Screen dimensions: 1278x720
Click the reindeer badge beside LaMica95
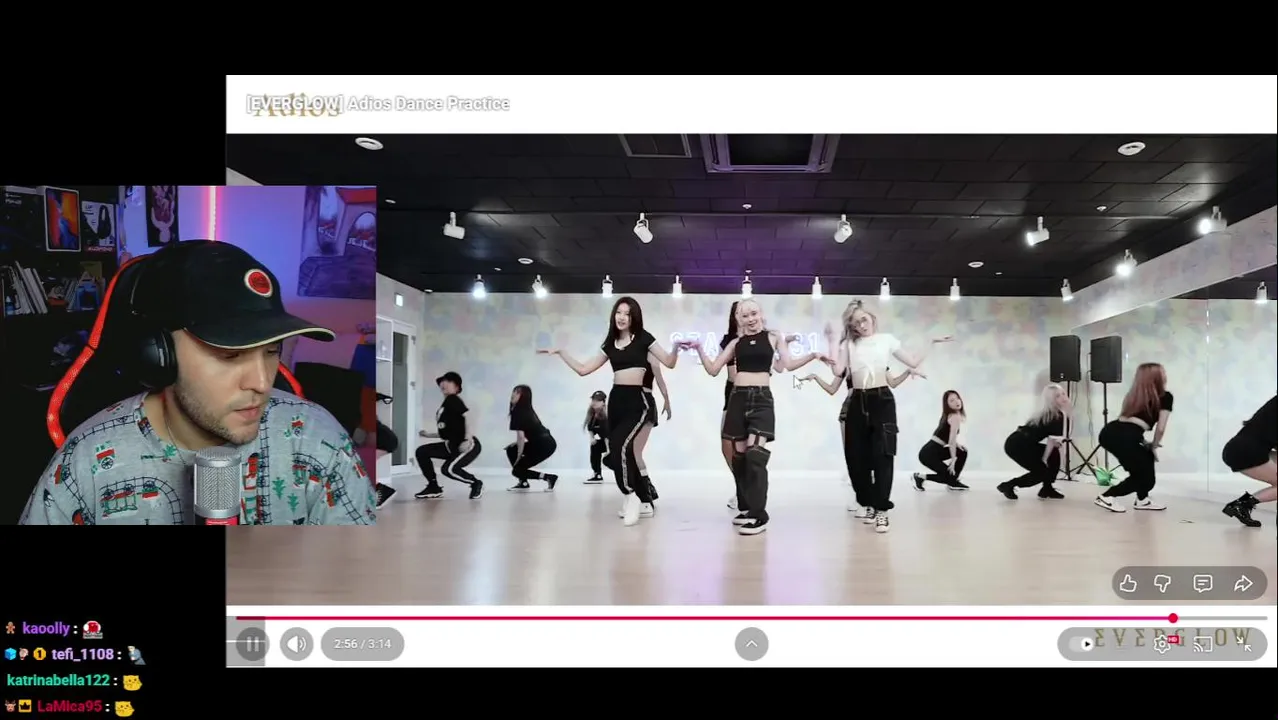point(10,706)
